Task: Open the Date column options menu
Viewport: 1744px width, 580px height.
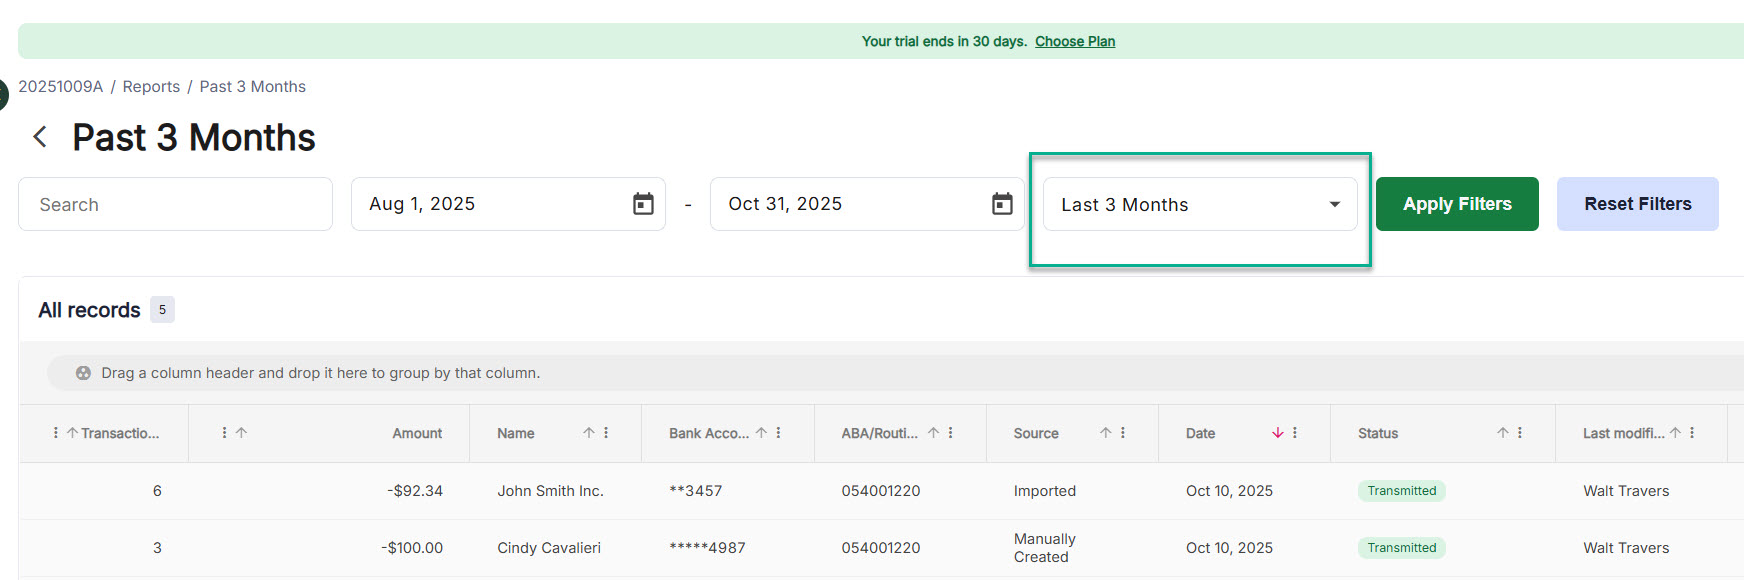Action: (x=1295, y=433)
